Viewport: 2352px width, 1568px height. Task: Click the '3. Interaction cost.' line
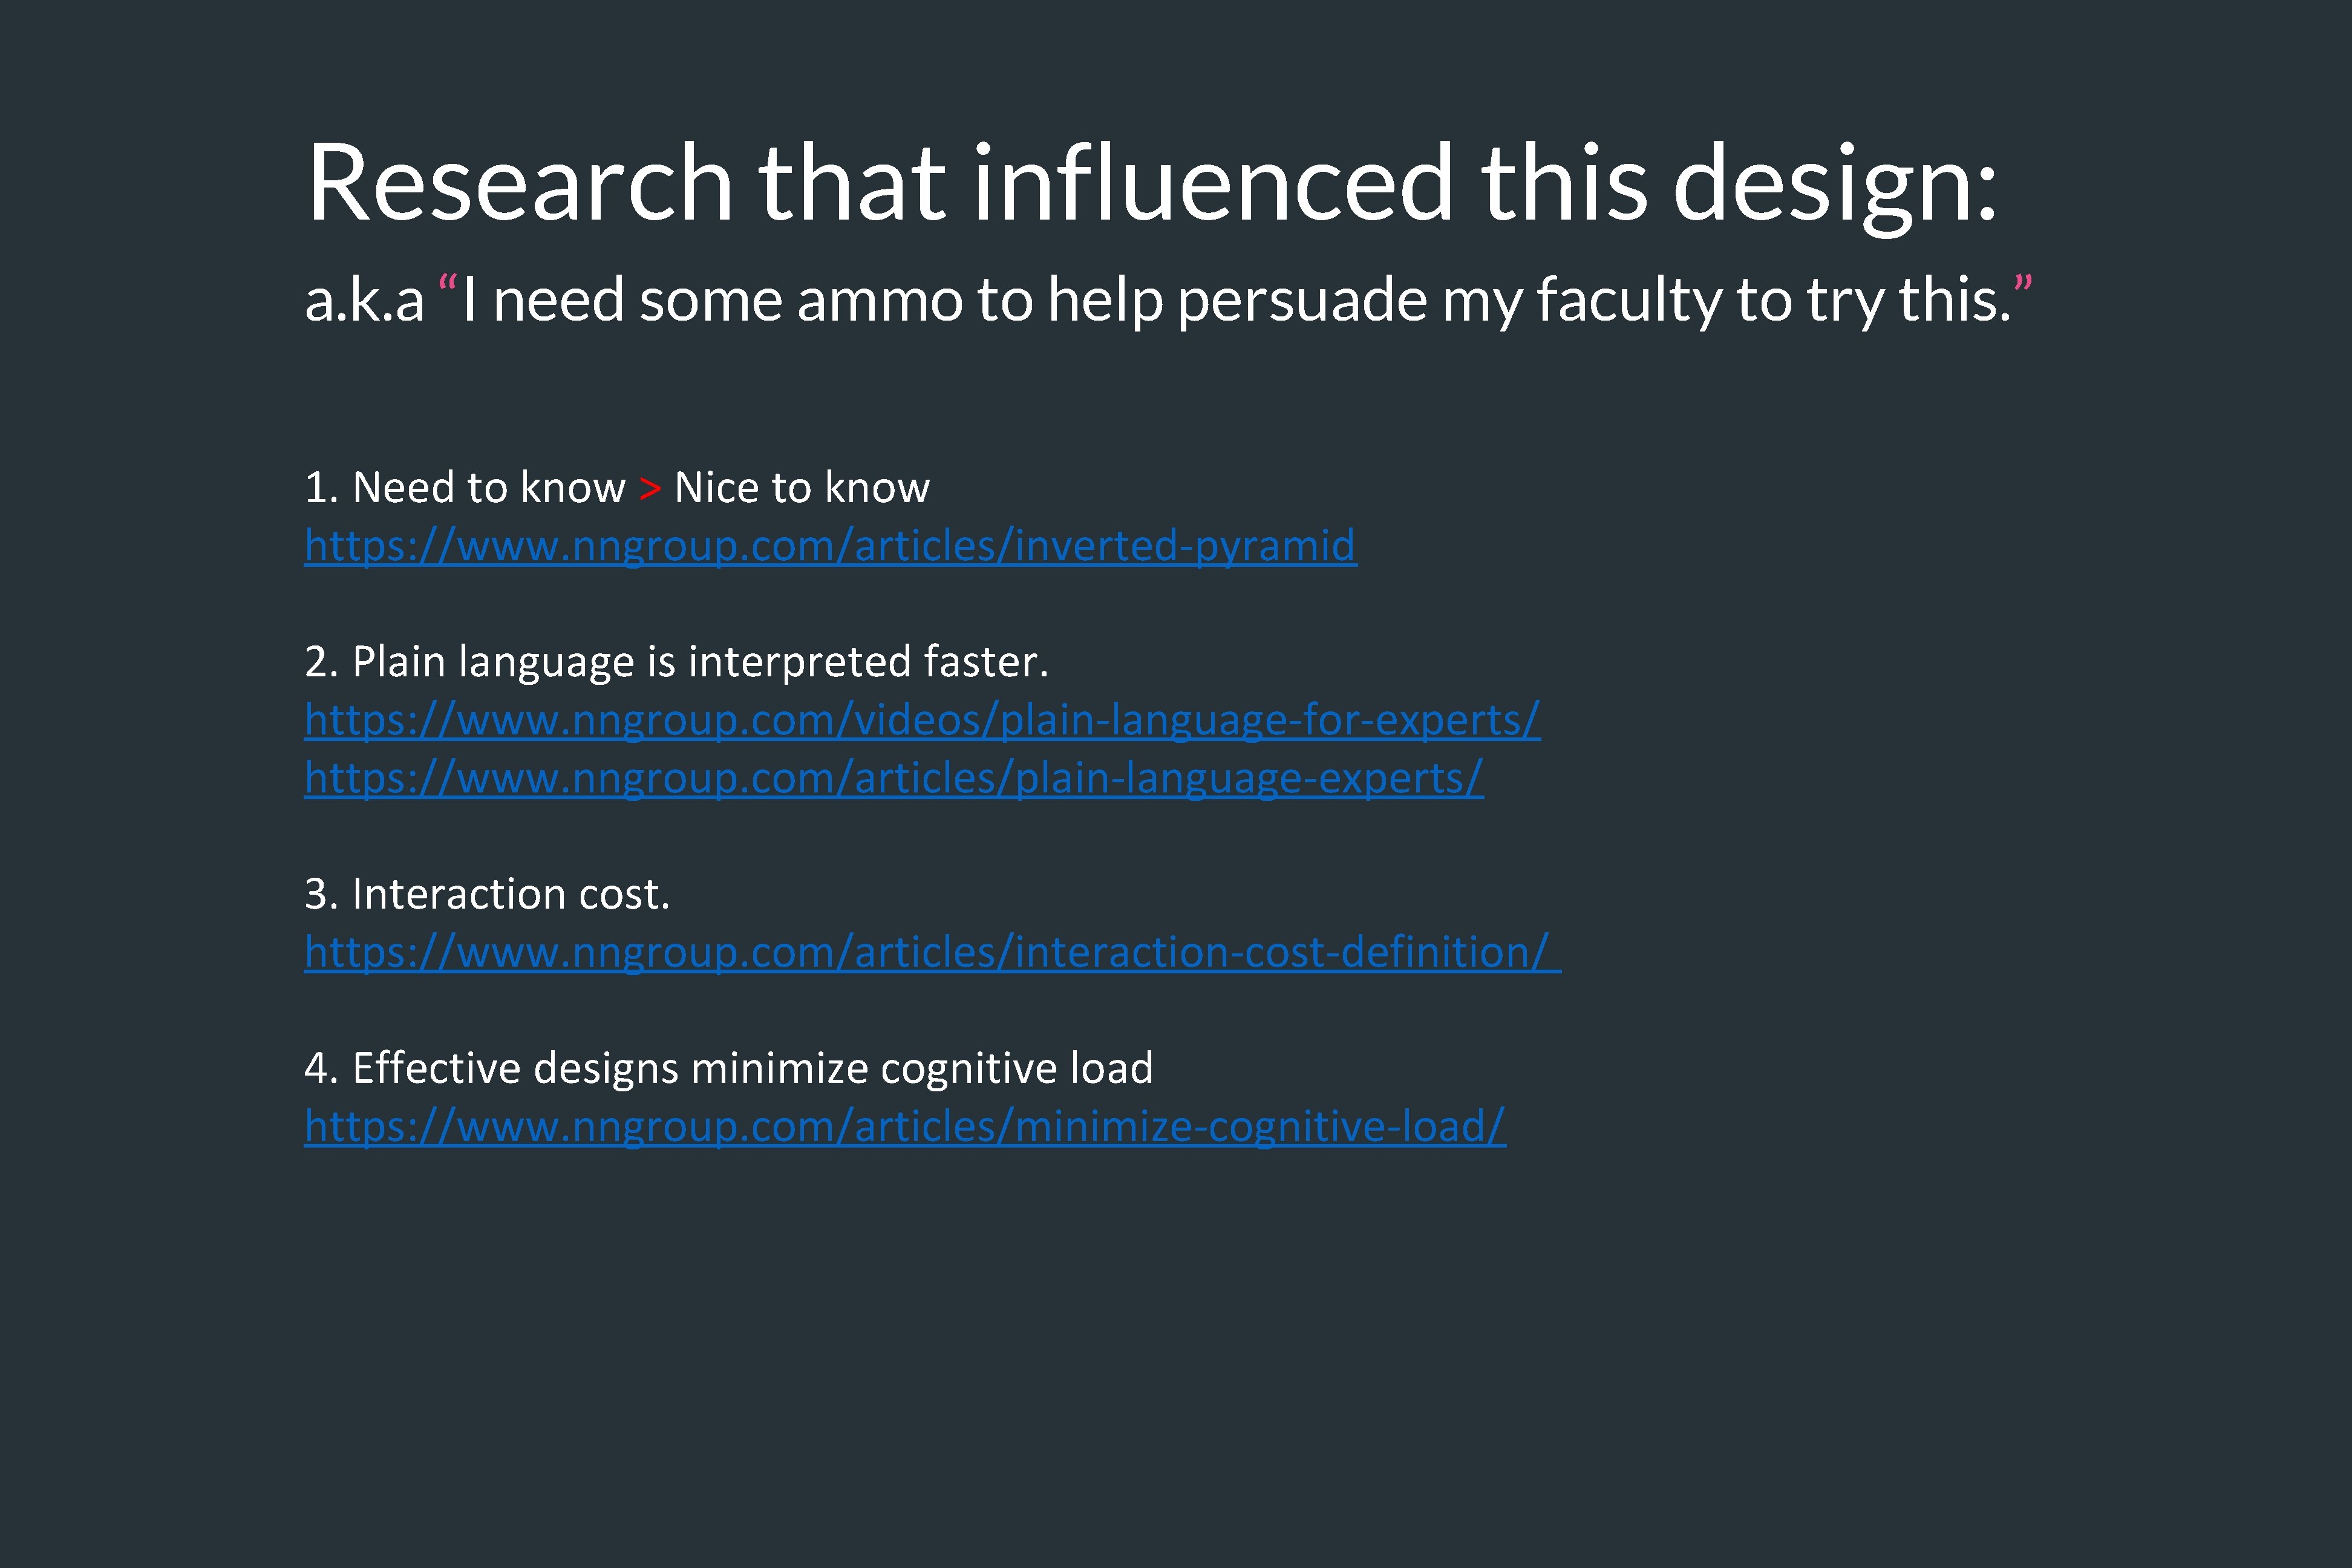click(x=487, y=894)
